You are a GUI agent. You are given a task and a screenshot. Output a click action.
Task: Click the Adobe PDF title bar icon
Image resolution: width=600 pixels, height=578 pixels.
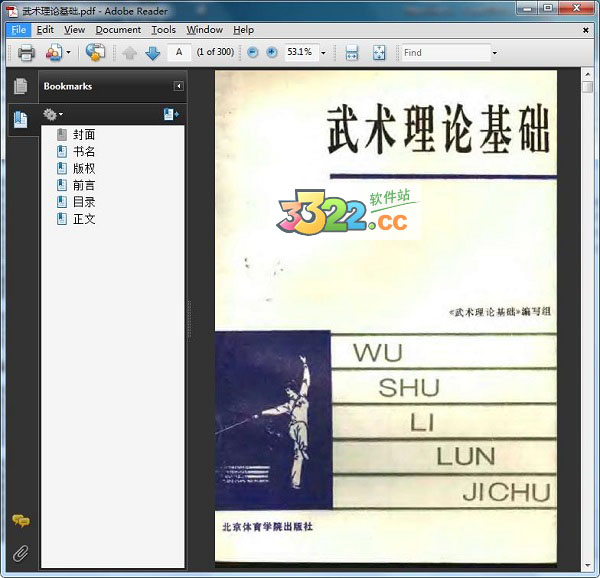click(x=13, y=11)
